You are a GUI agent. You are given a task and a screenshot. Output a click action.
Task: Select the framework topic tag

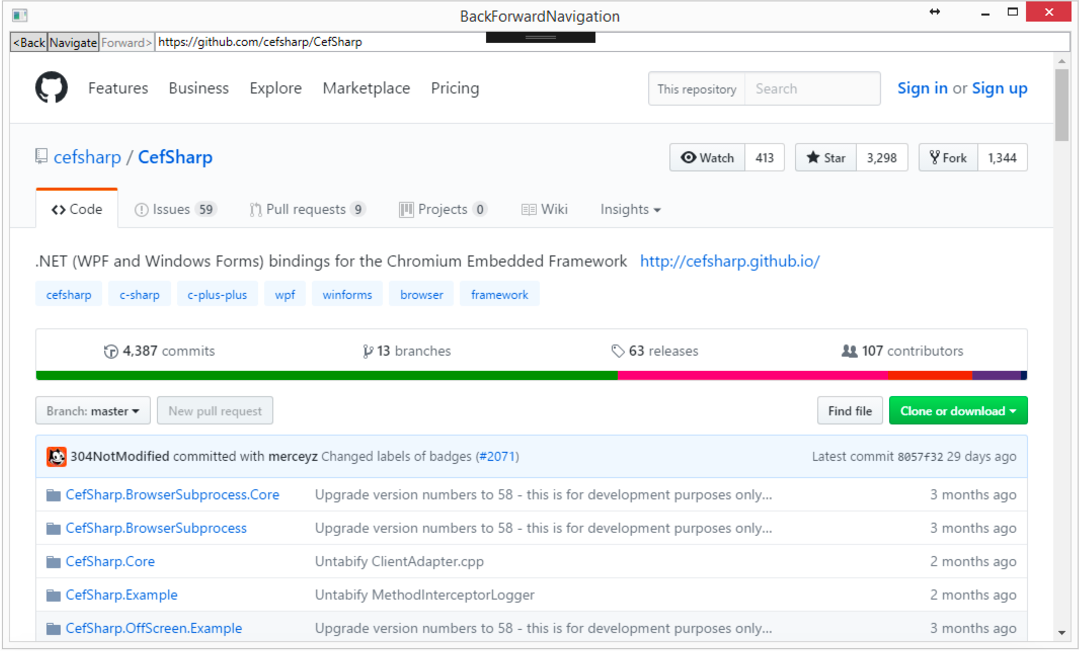(500, 294)
